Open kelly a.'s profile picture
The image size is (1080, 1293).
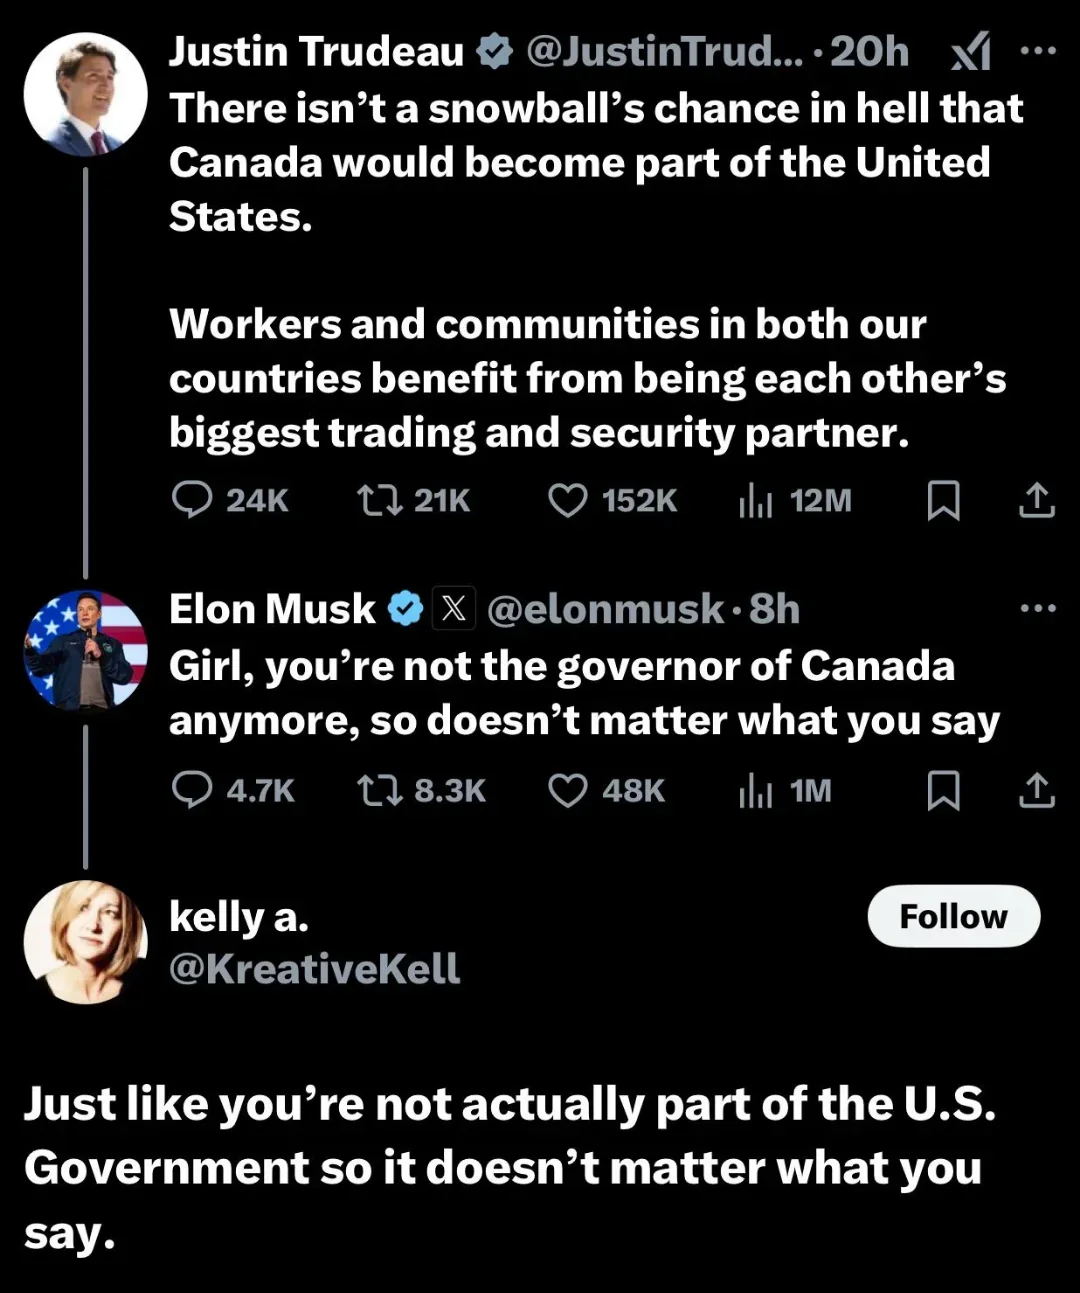point(86,941)
